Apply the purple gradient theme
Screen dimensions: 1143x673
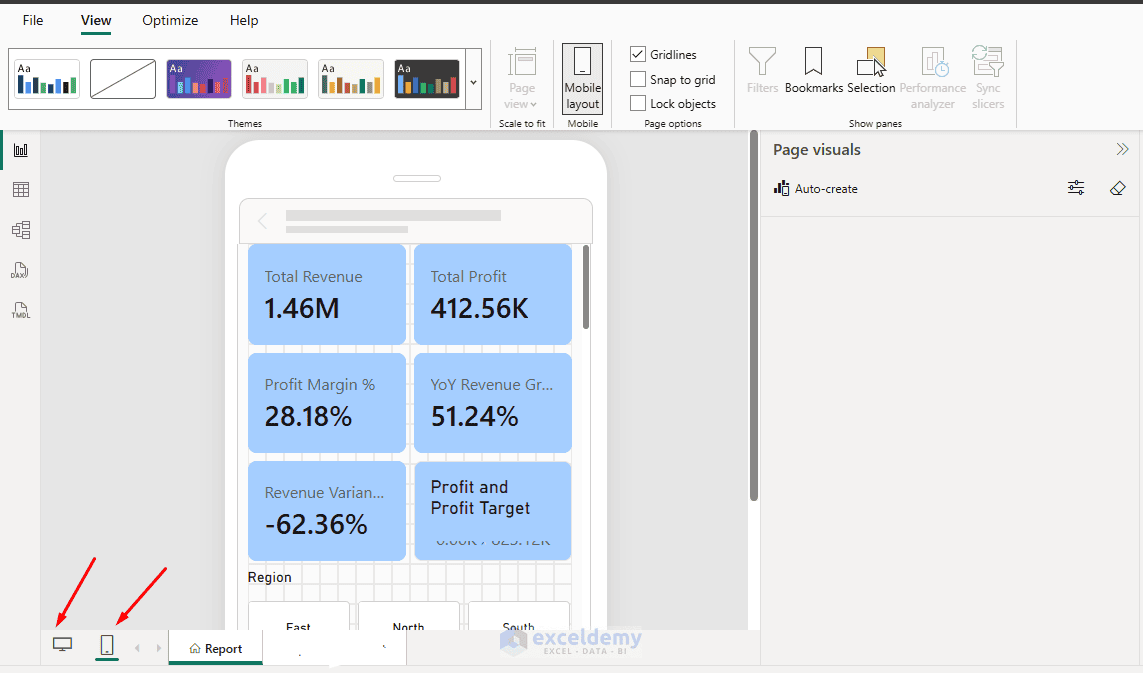click(x=199, y=79)
